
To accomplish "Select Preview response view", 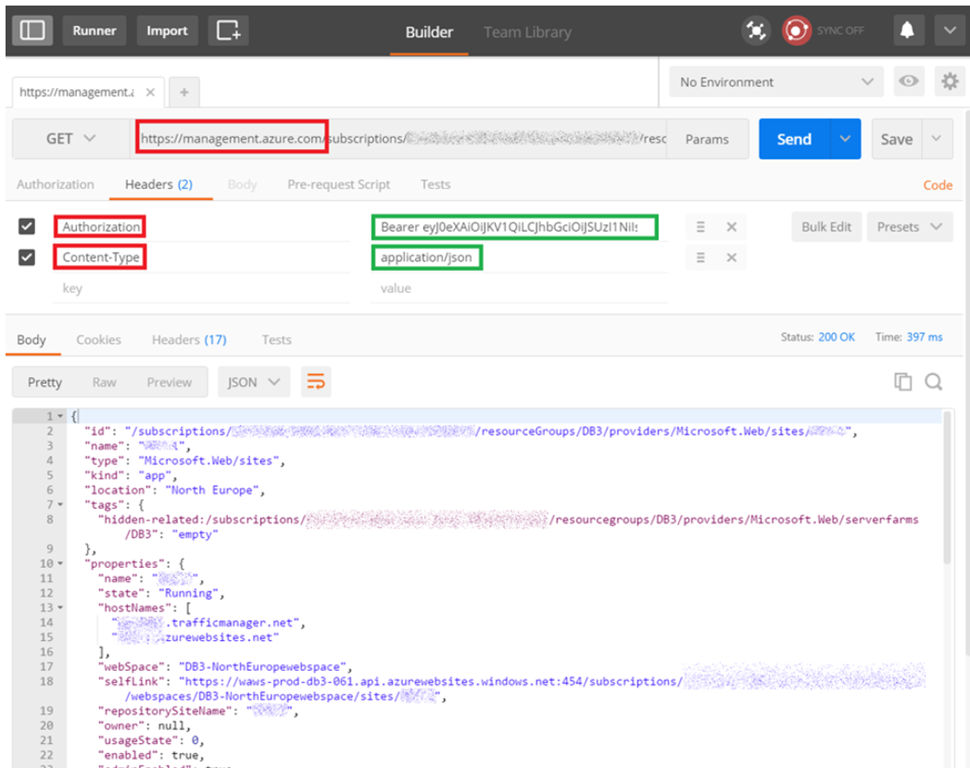I will (x=169, y=382).
